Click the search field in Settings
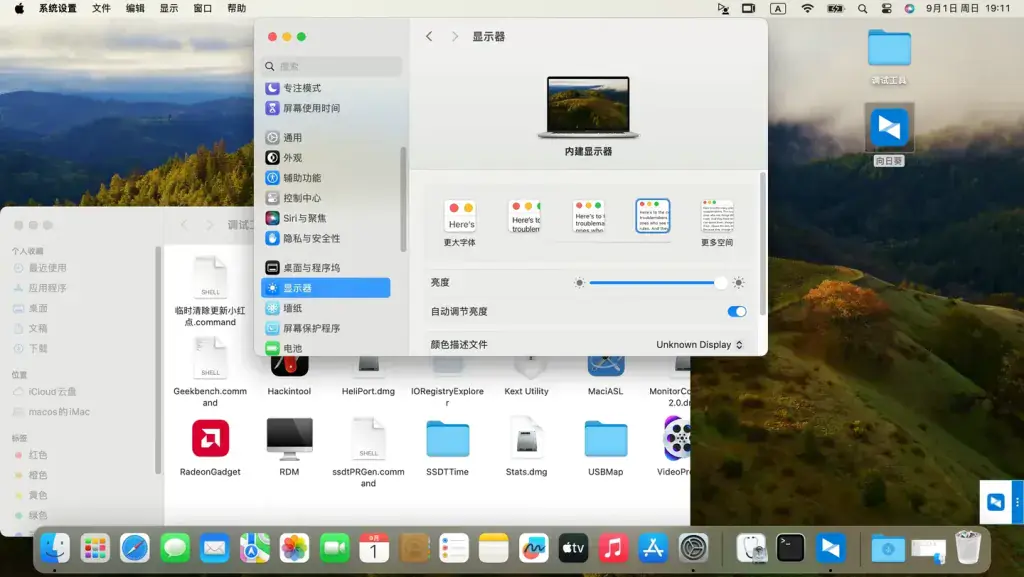Viewport: 1024px width, 577px height. point(332,66)
